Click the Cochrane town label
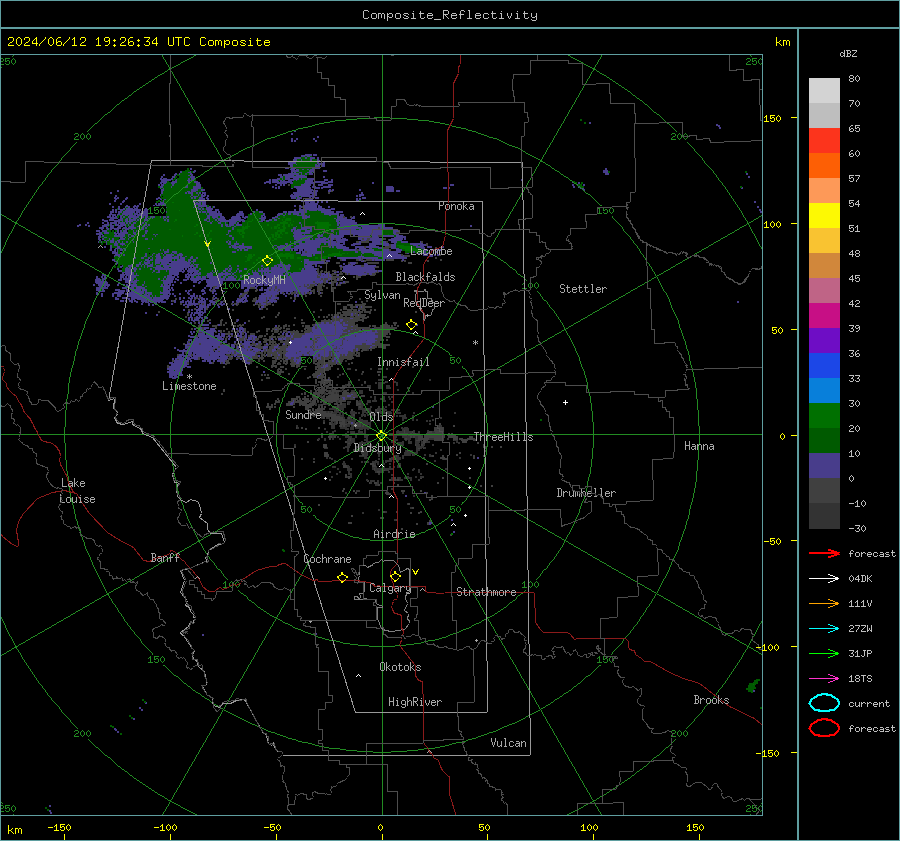900x841 pixels. point(327,559)
